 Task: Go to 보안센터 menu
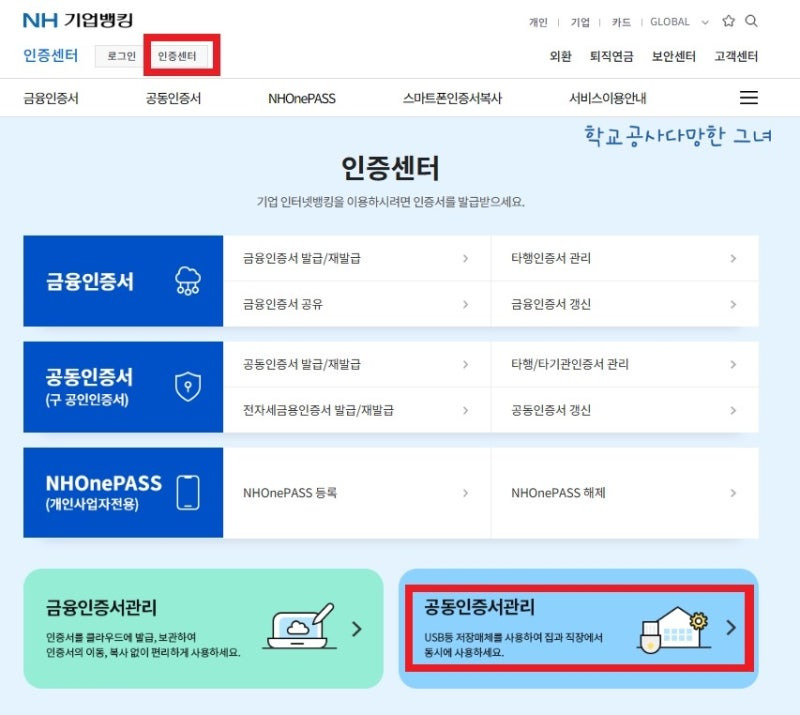[x=673, y=56]
